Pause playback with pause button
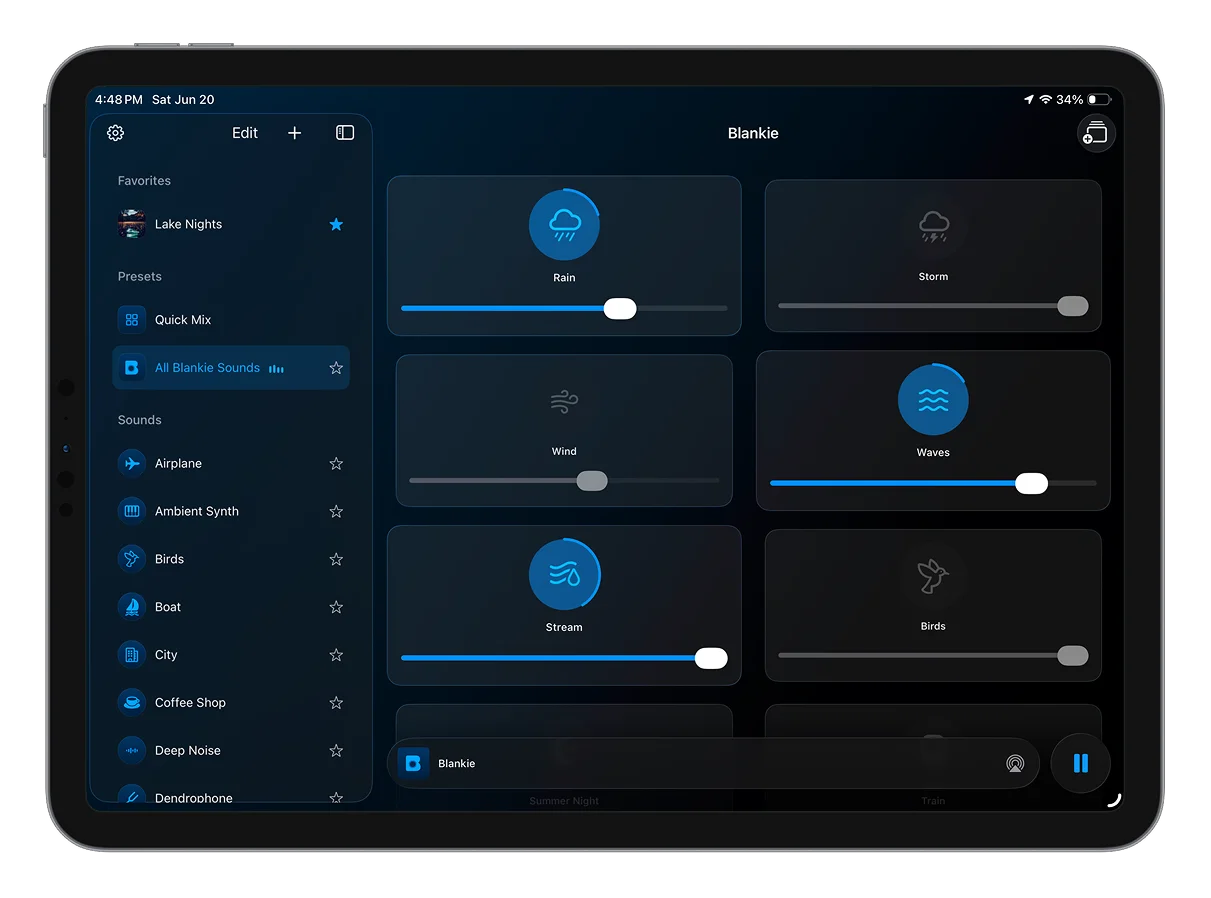The height and width of the screenshot is (898, 1211). tap(1080, 764)
